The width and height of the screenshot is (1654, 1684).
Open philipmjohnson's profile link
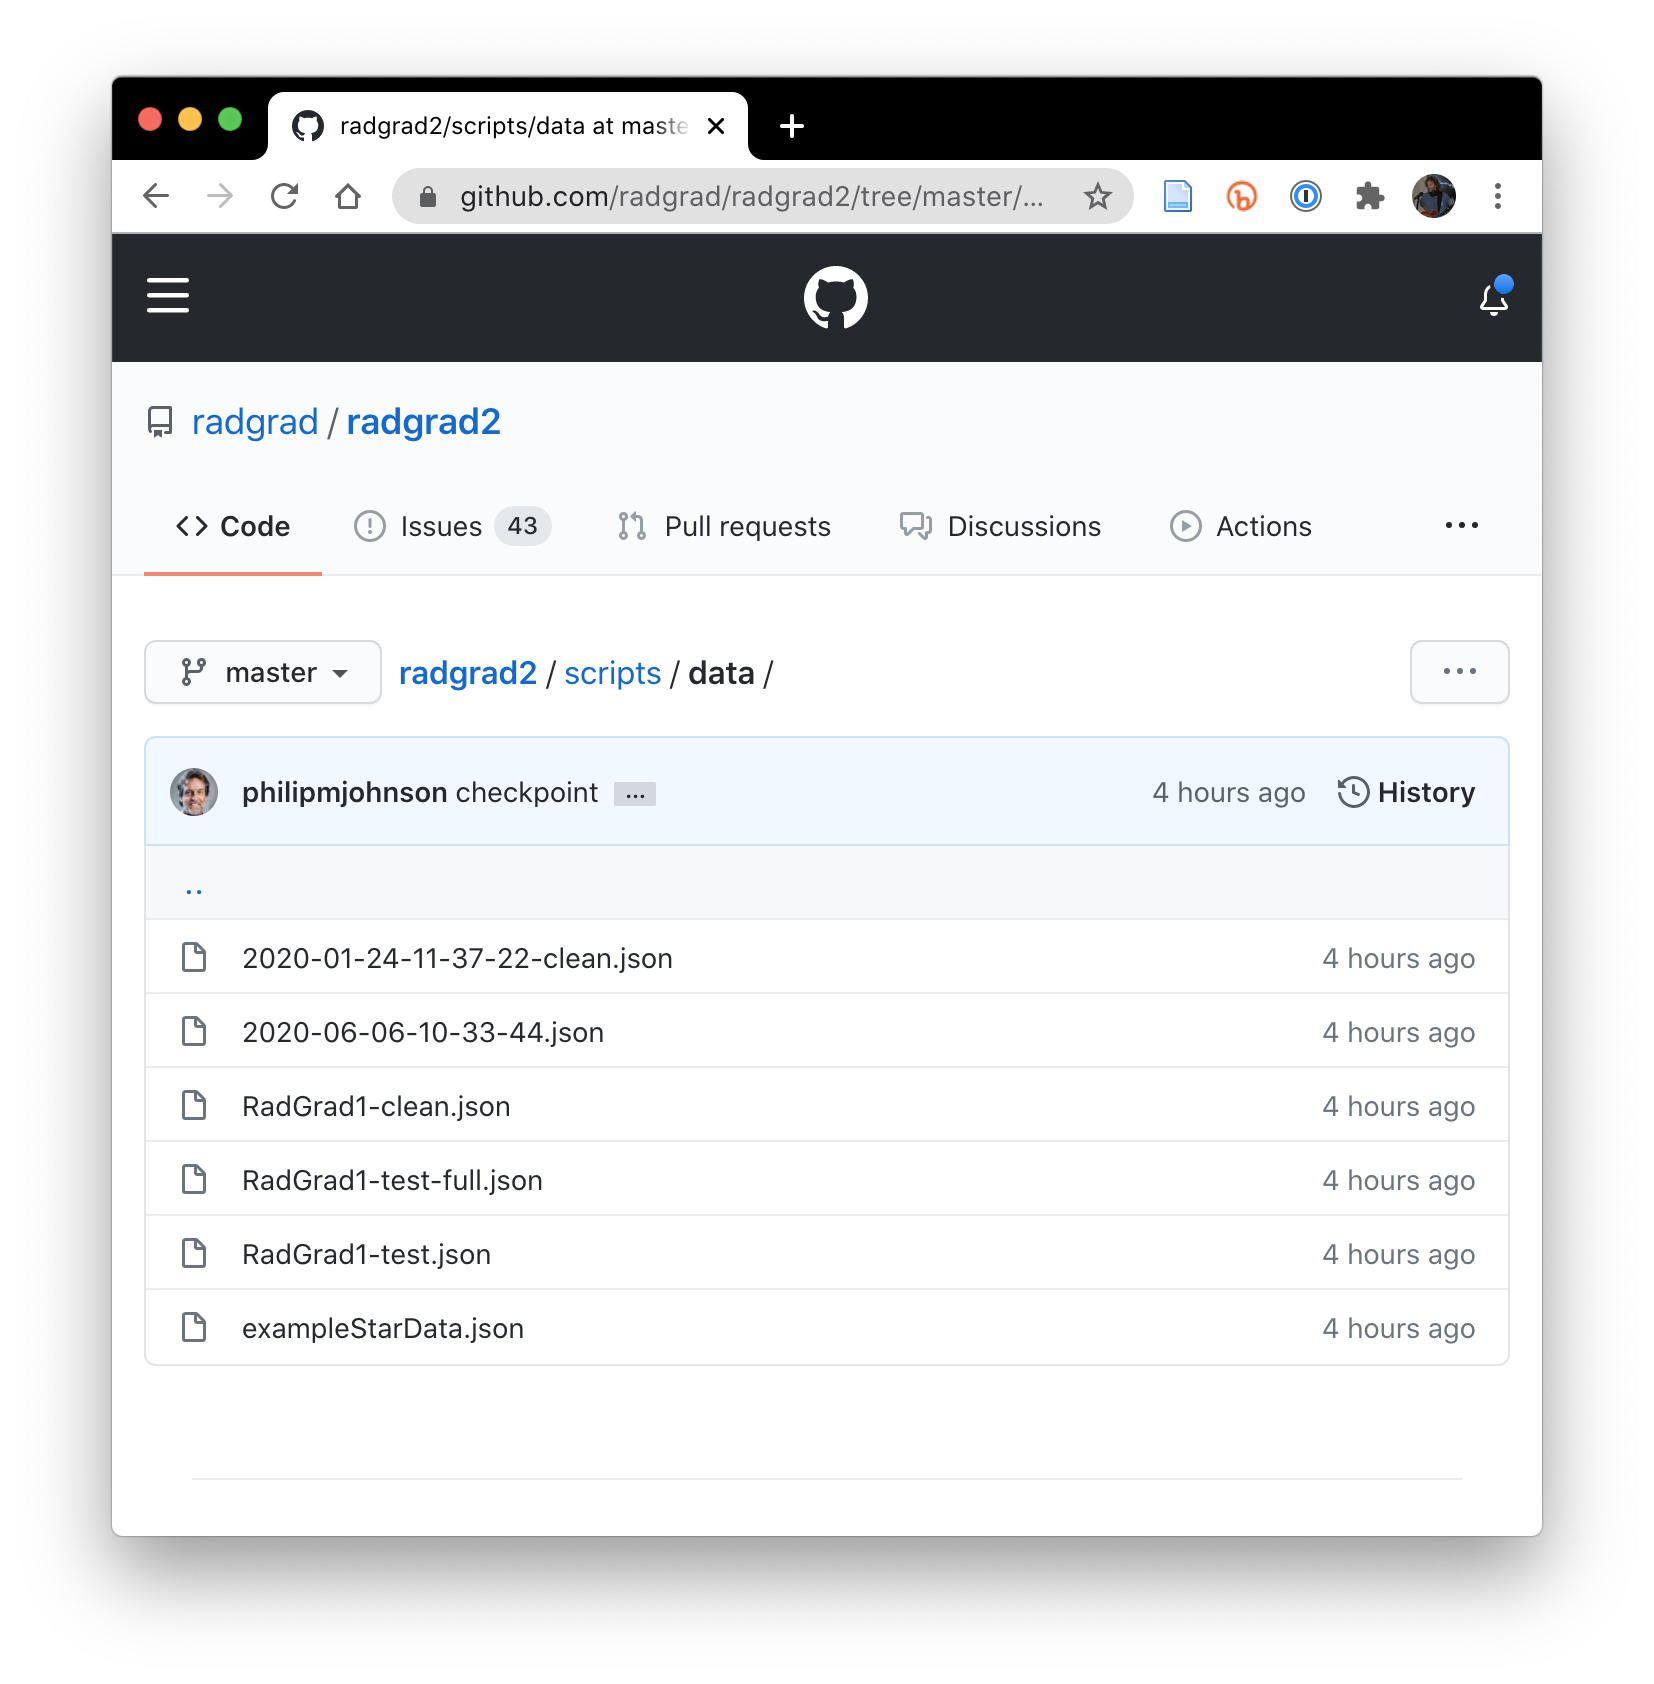coord(345,792)
